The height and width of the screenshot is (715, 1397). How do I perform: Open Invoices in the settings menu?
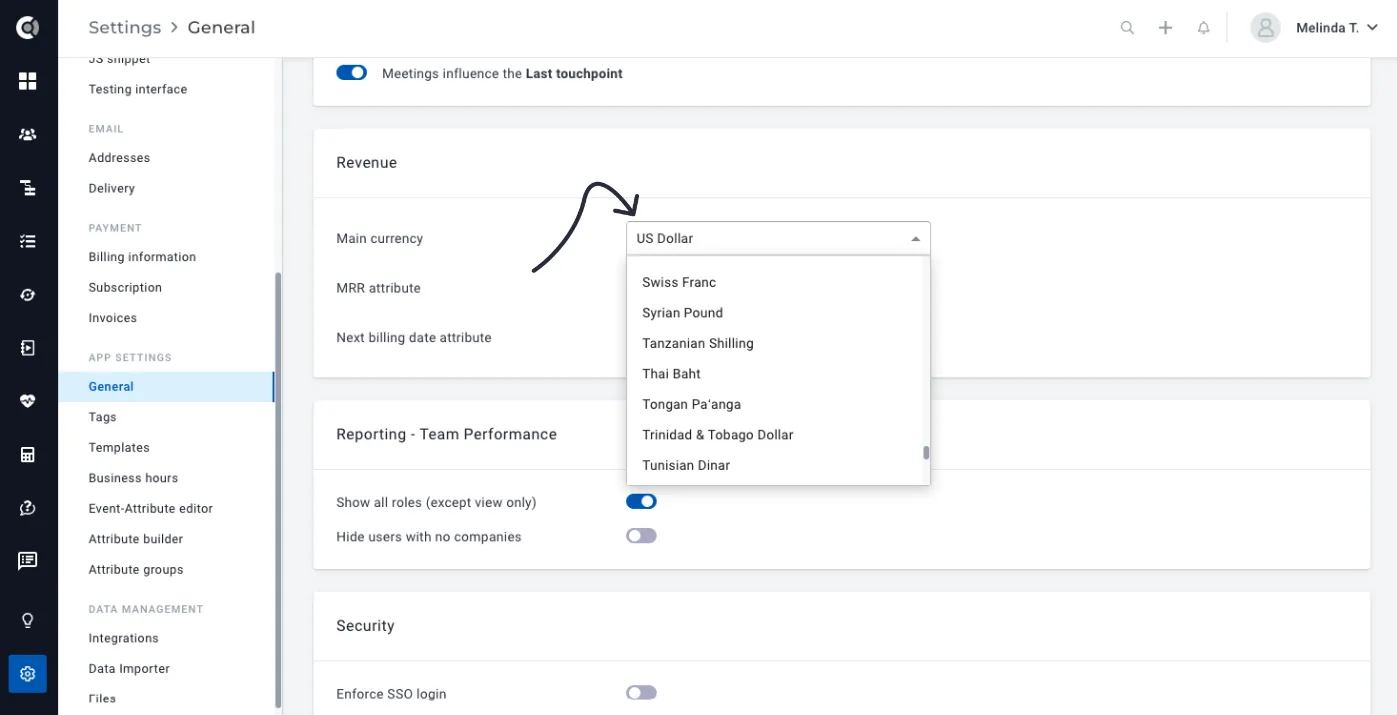113,318
